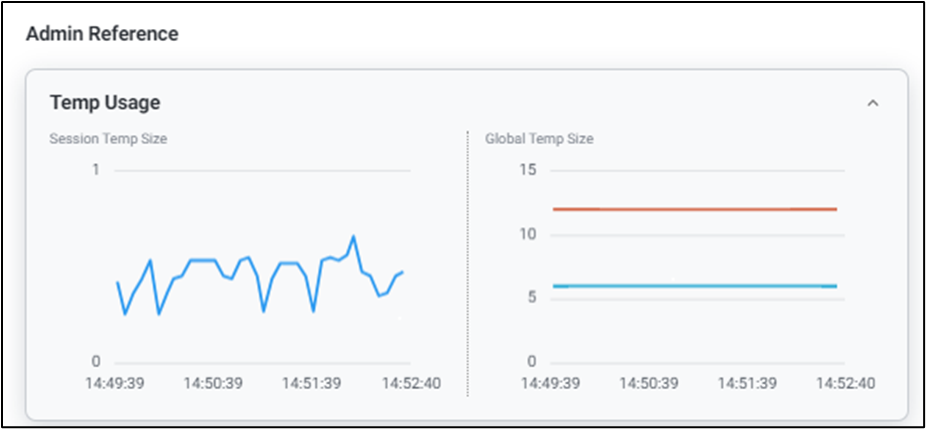Select the Session Temp Size chart label
This screenshot has height=429, width=926.
pyautogui.click(x=108, y=139)
